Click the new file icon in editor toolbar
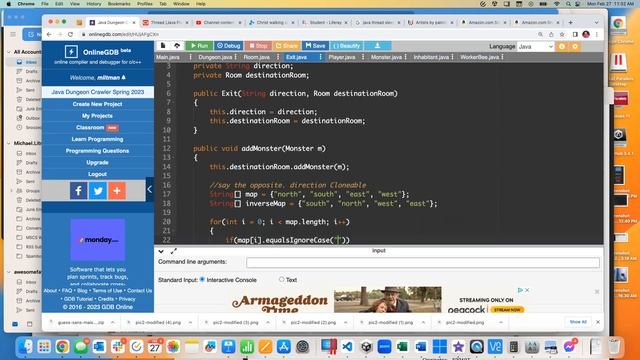640x360 pixels. point(163,46)
